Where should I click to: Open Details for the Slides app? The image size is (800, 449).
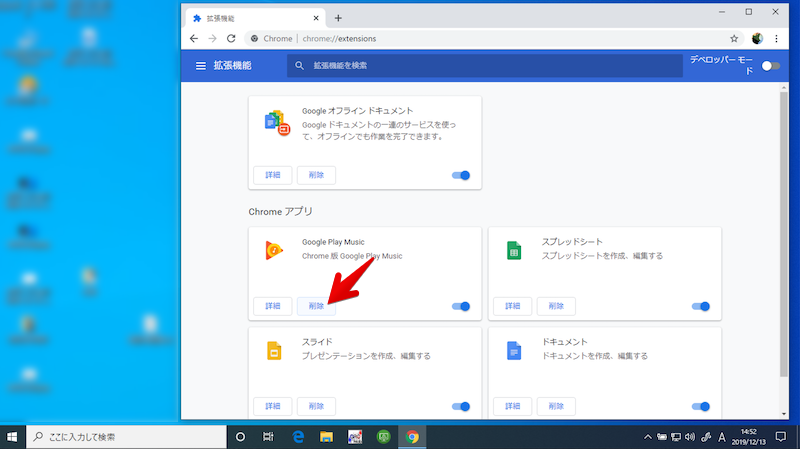tap(272, 406)
